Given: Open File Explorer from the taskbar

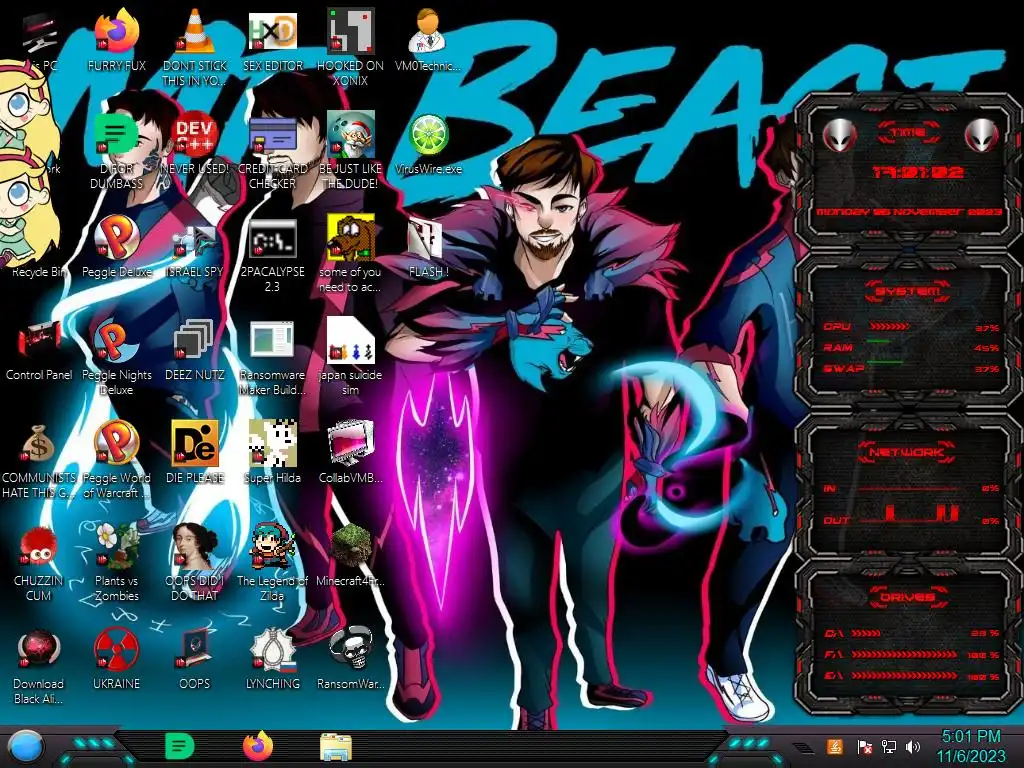Looking at the screenshot, I should point(336,747).
